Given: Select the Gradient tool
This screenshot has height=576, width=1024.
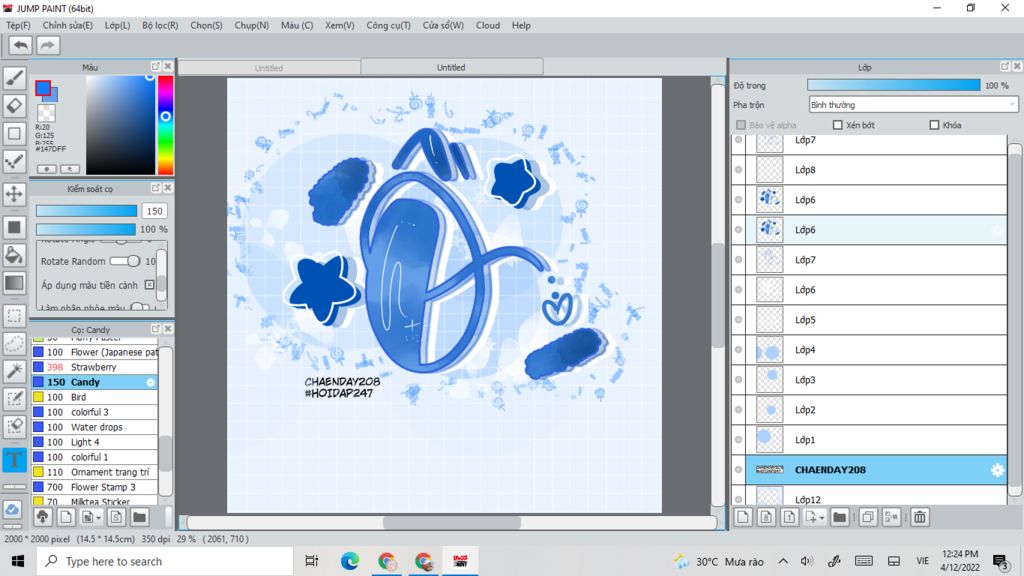Looking at the screenshot, I should [14, 283].
